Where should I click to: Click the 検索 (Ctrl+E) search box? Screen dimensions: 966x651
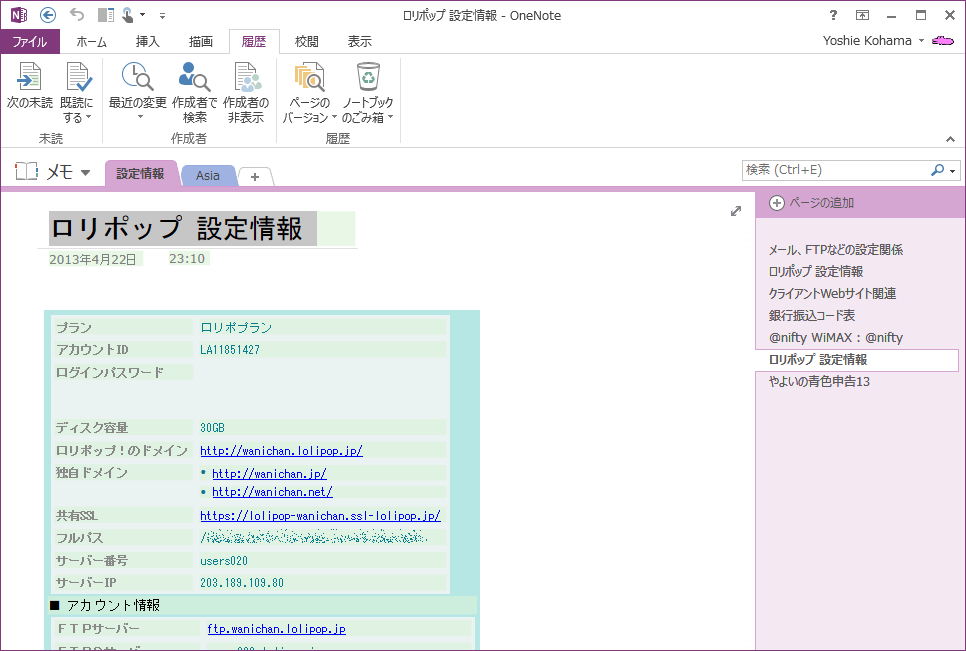(x=835, y=170)
